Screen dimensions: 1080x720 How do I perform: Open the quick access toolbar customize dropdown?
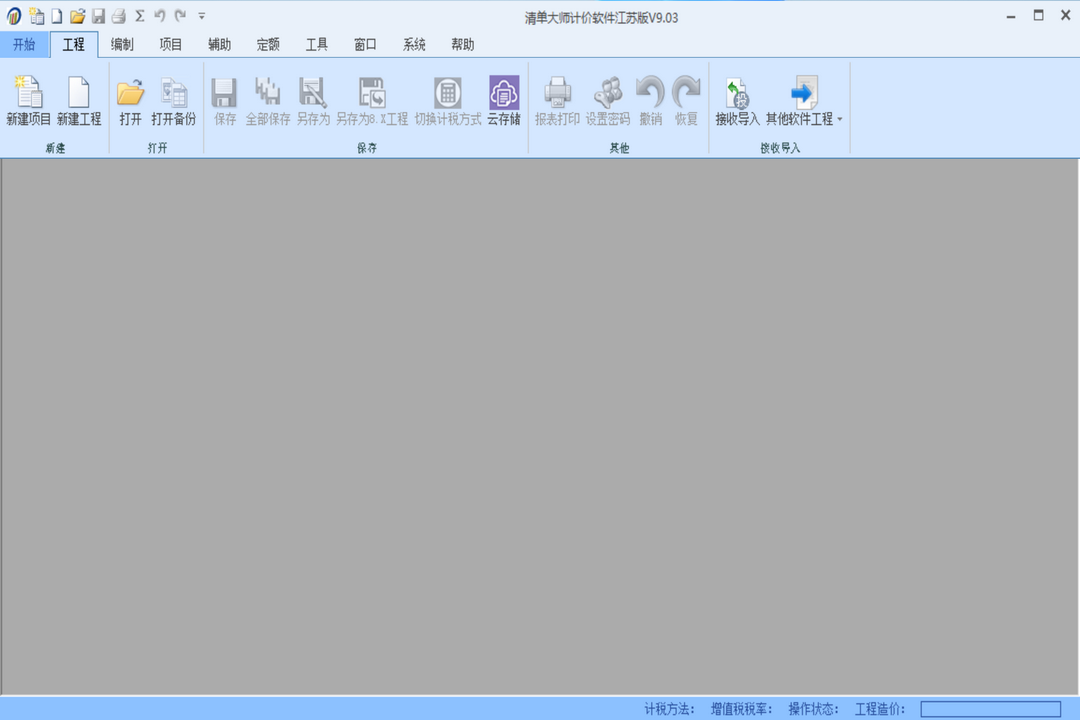coord(201,15)
